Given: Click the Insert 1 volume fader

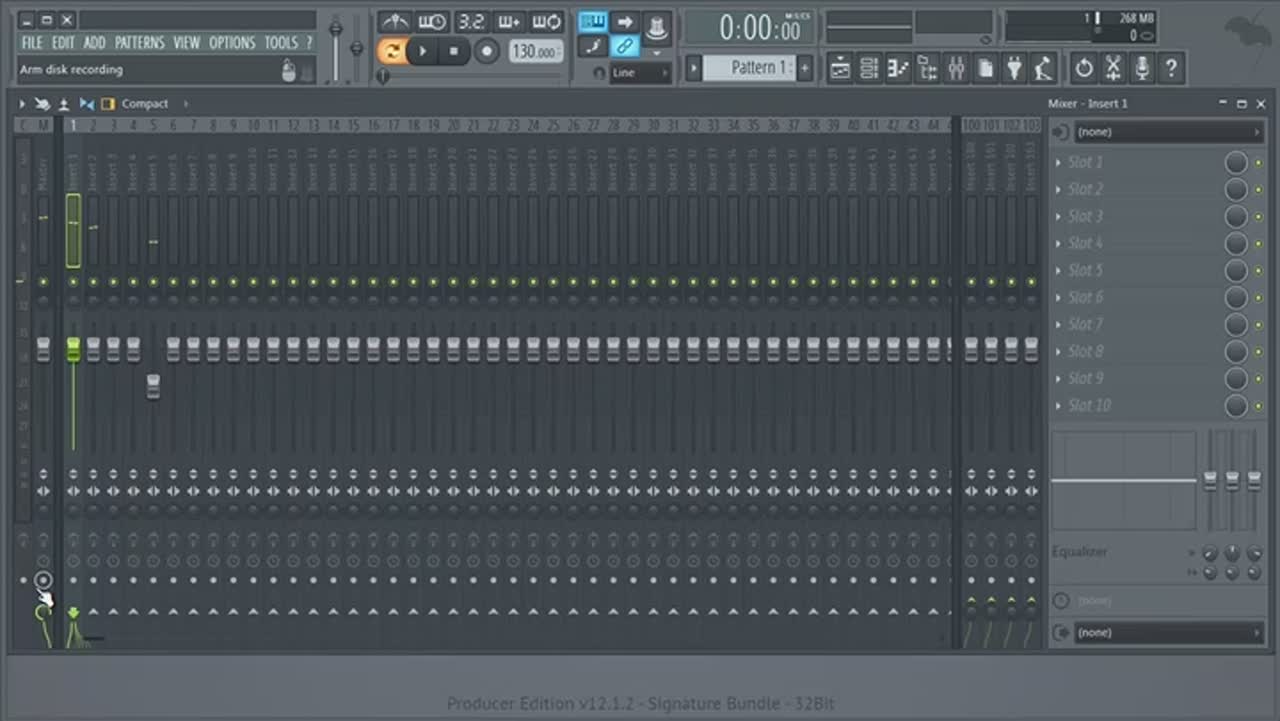Looking at the screenshot, I should tap(73, 350).
